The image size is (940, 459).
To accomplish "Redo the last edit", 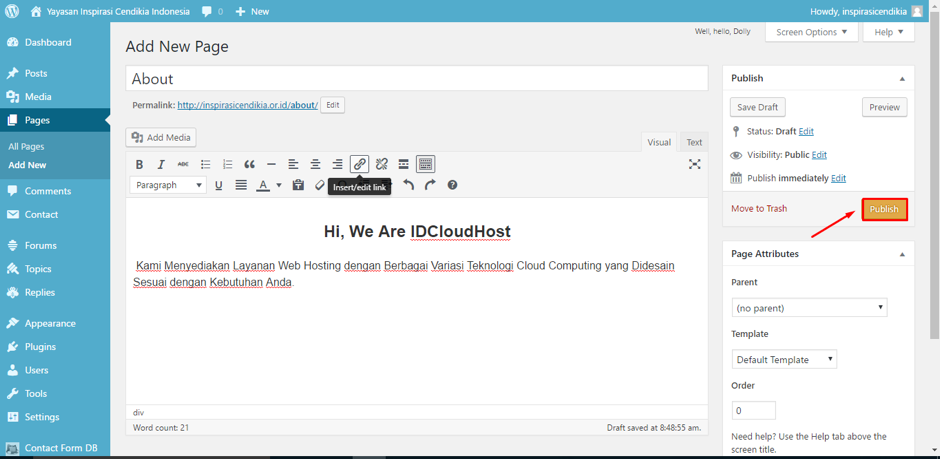I will tap(430, 185).
